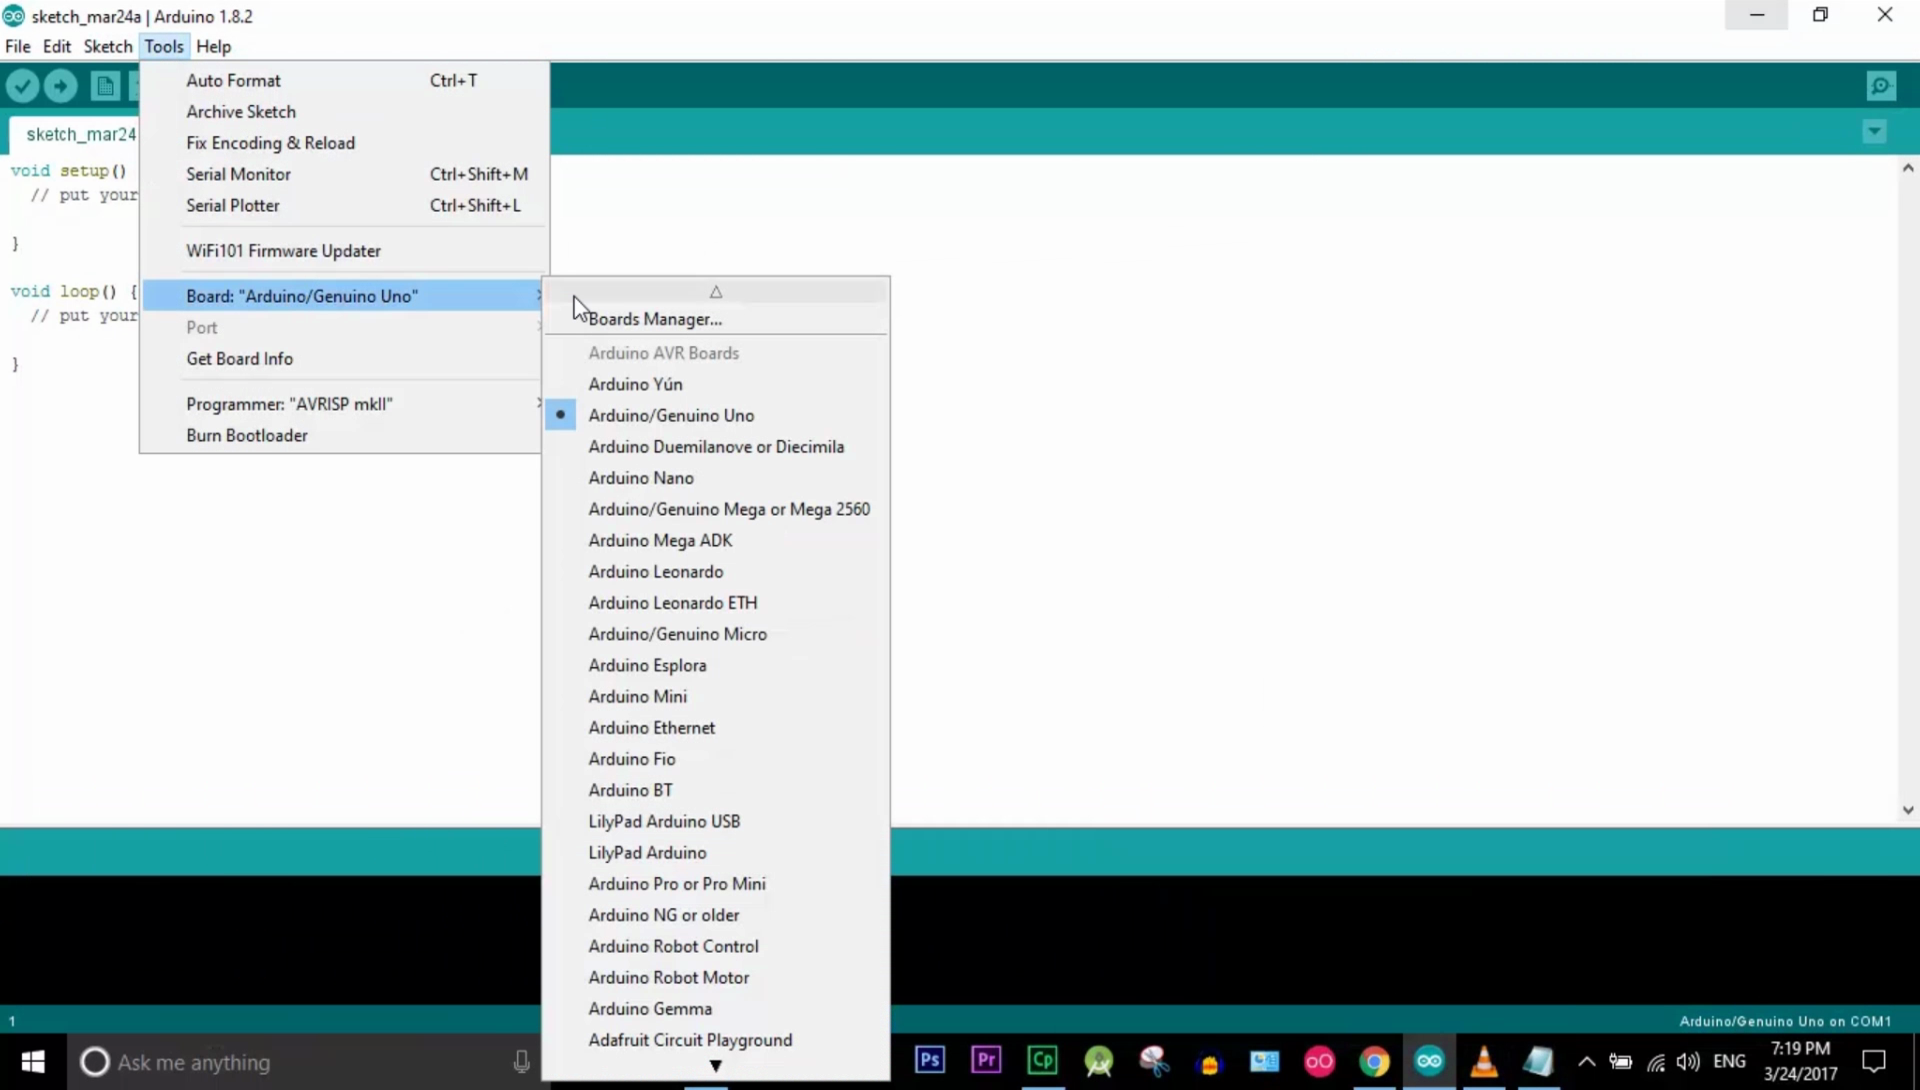Click Get Board Info button
The height and width of the screenshot is (1090, 1920).
(239, 357)
